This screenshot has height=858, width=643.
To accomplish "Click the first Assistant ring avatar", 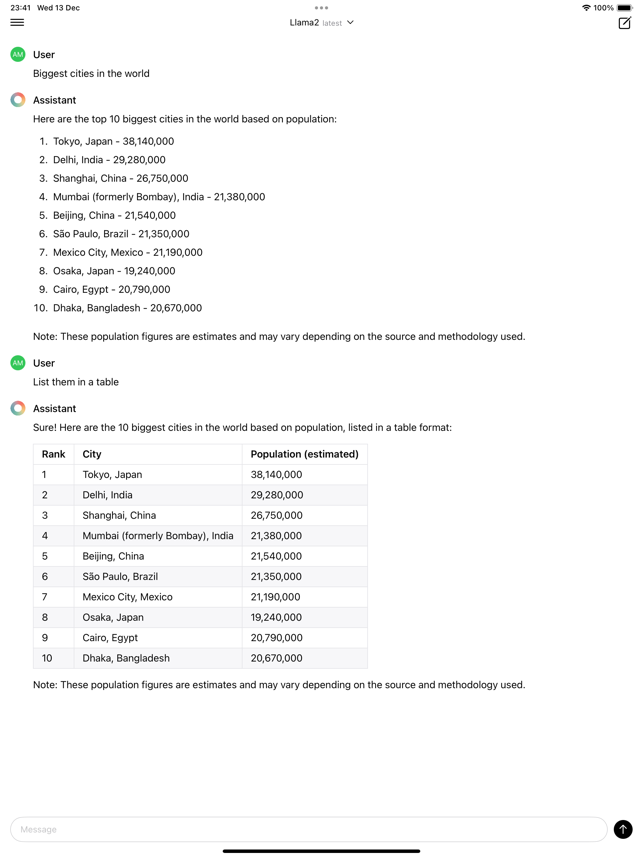I will (18, 100).
